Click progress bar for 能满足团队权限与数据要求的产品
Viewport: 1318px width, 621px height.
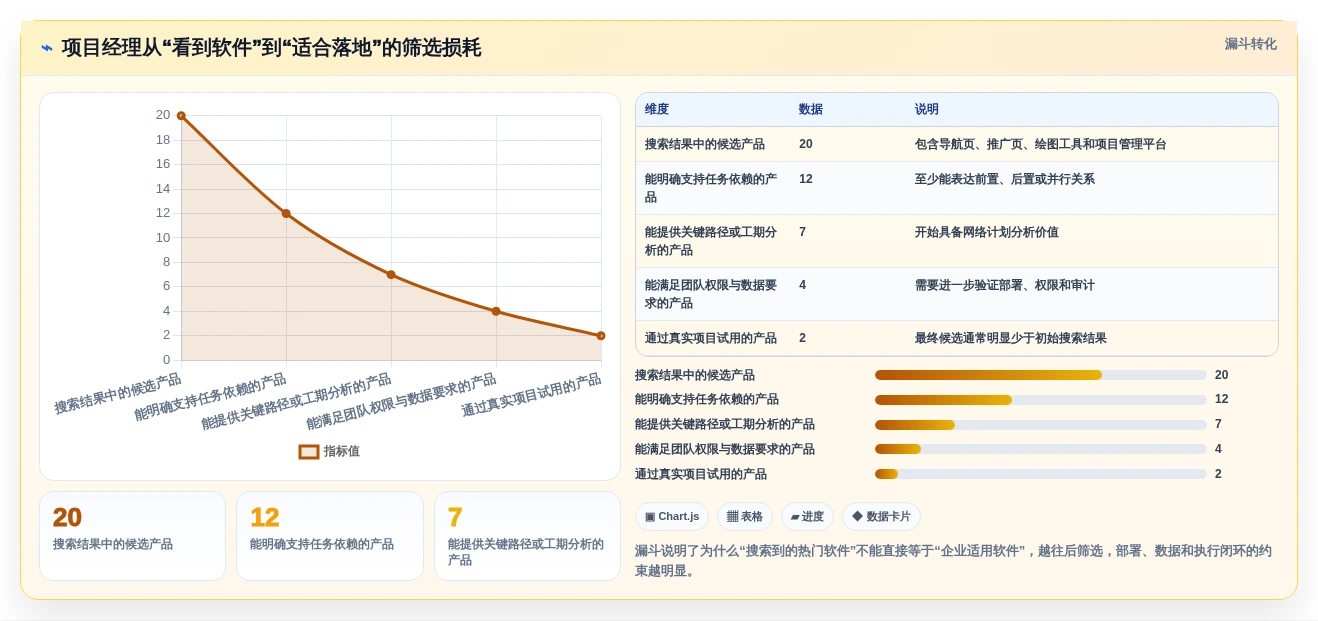pyautogui.click(x=1041, y=449)
